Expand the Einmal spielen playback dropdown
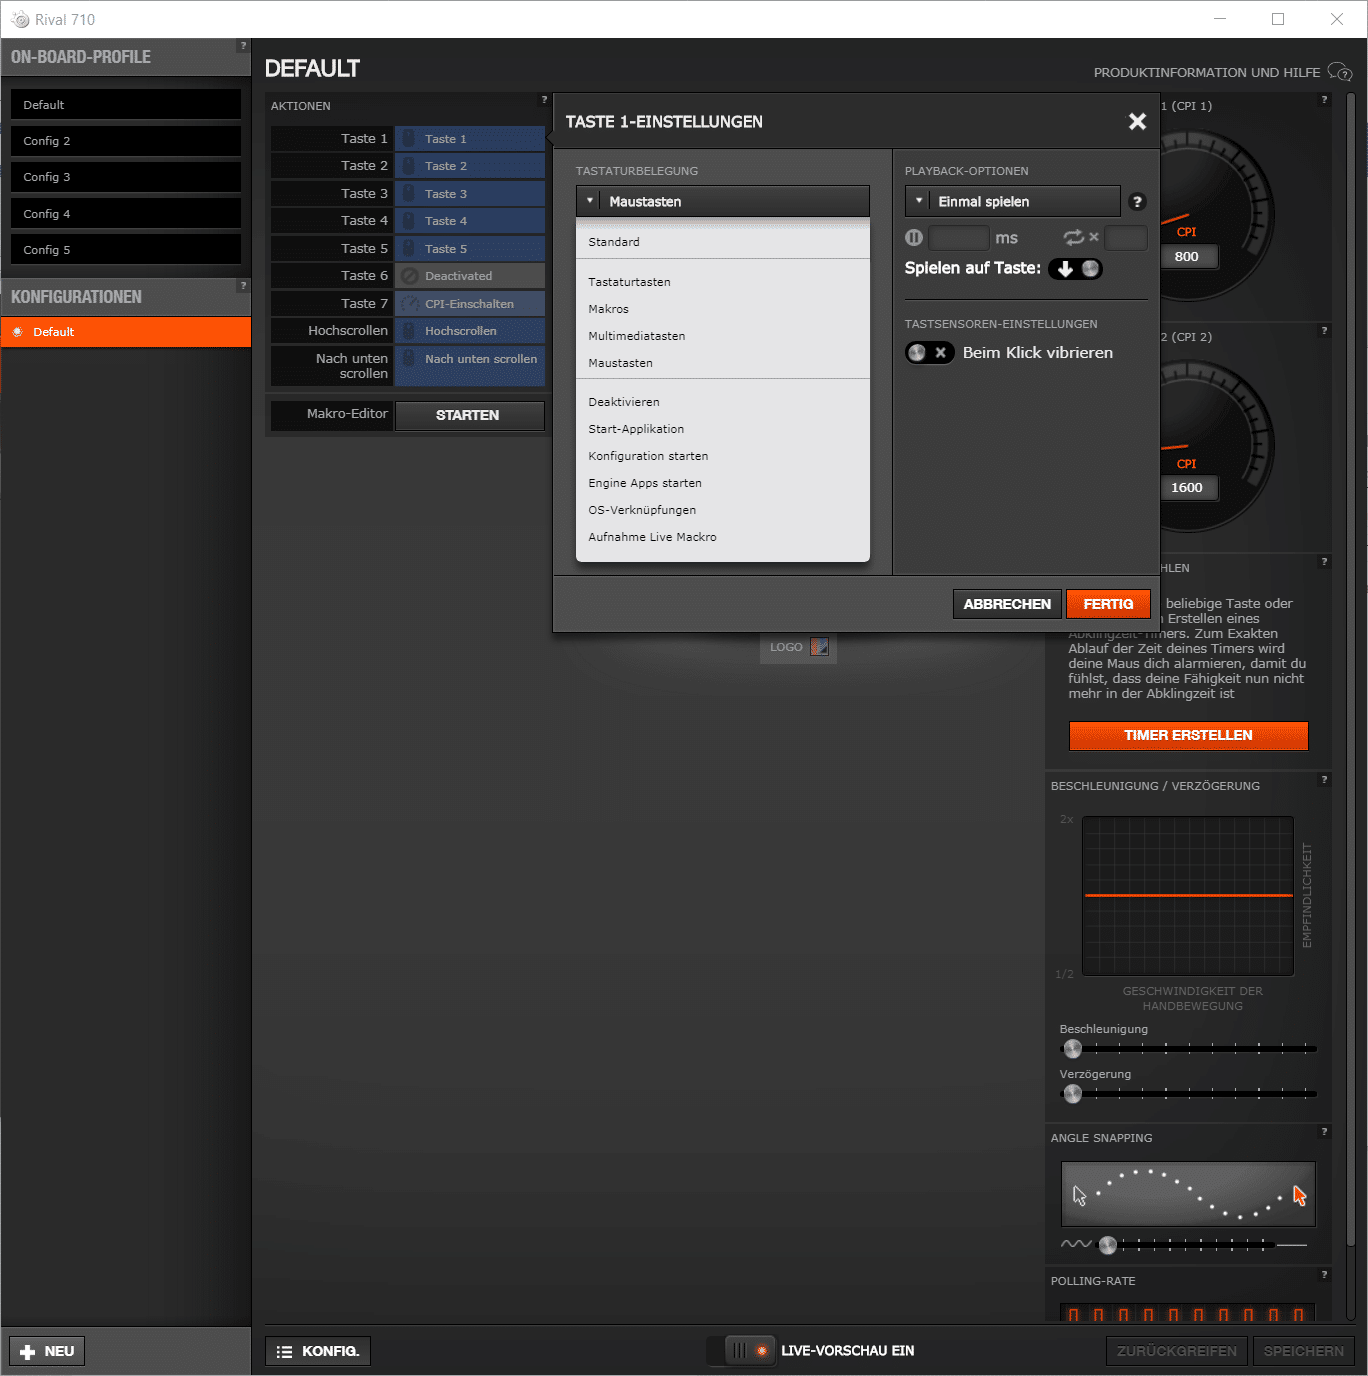1368x1376 pixels. pos(1012,202)
